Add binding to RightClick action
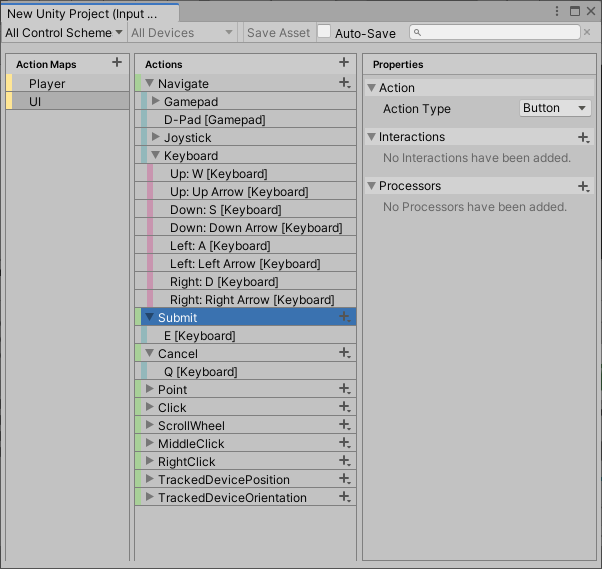 344,461
